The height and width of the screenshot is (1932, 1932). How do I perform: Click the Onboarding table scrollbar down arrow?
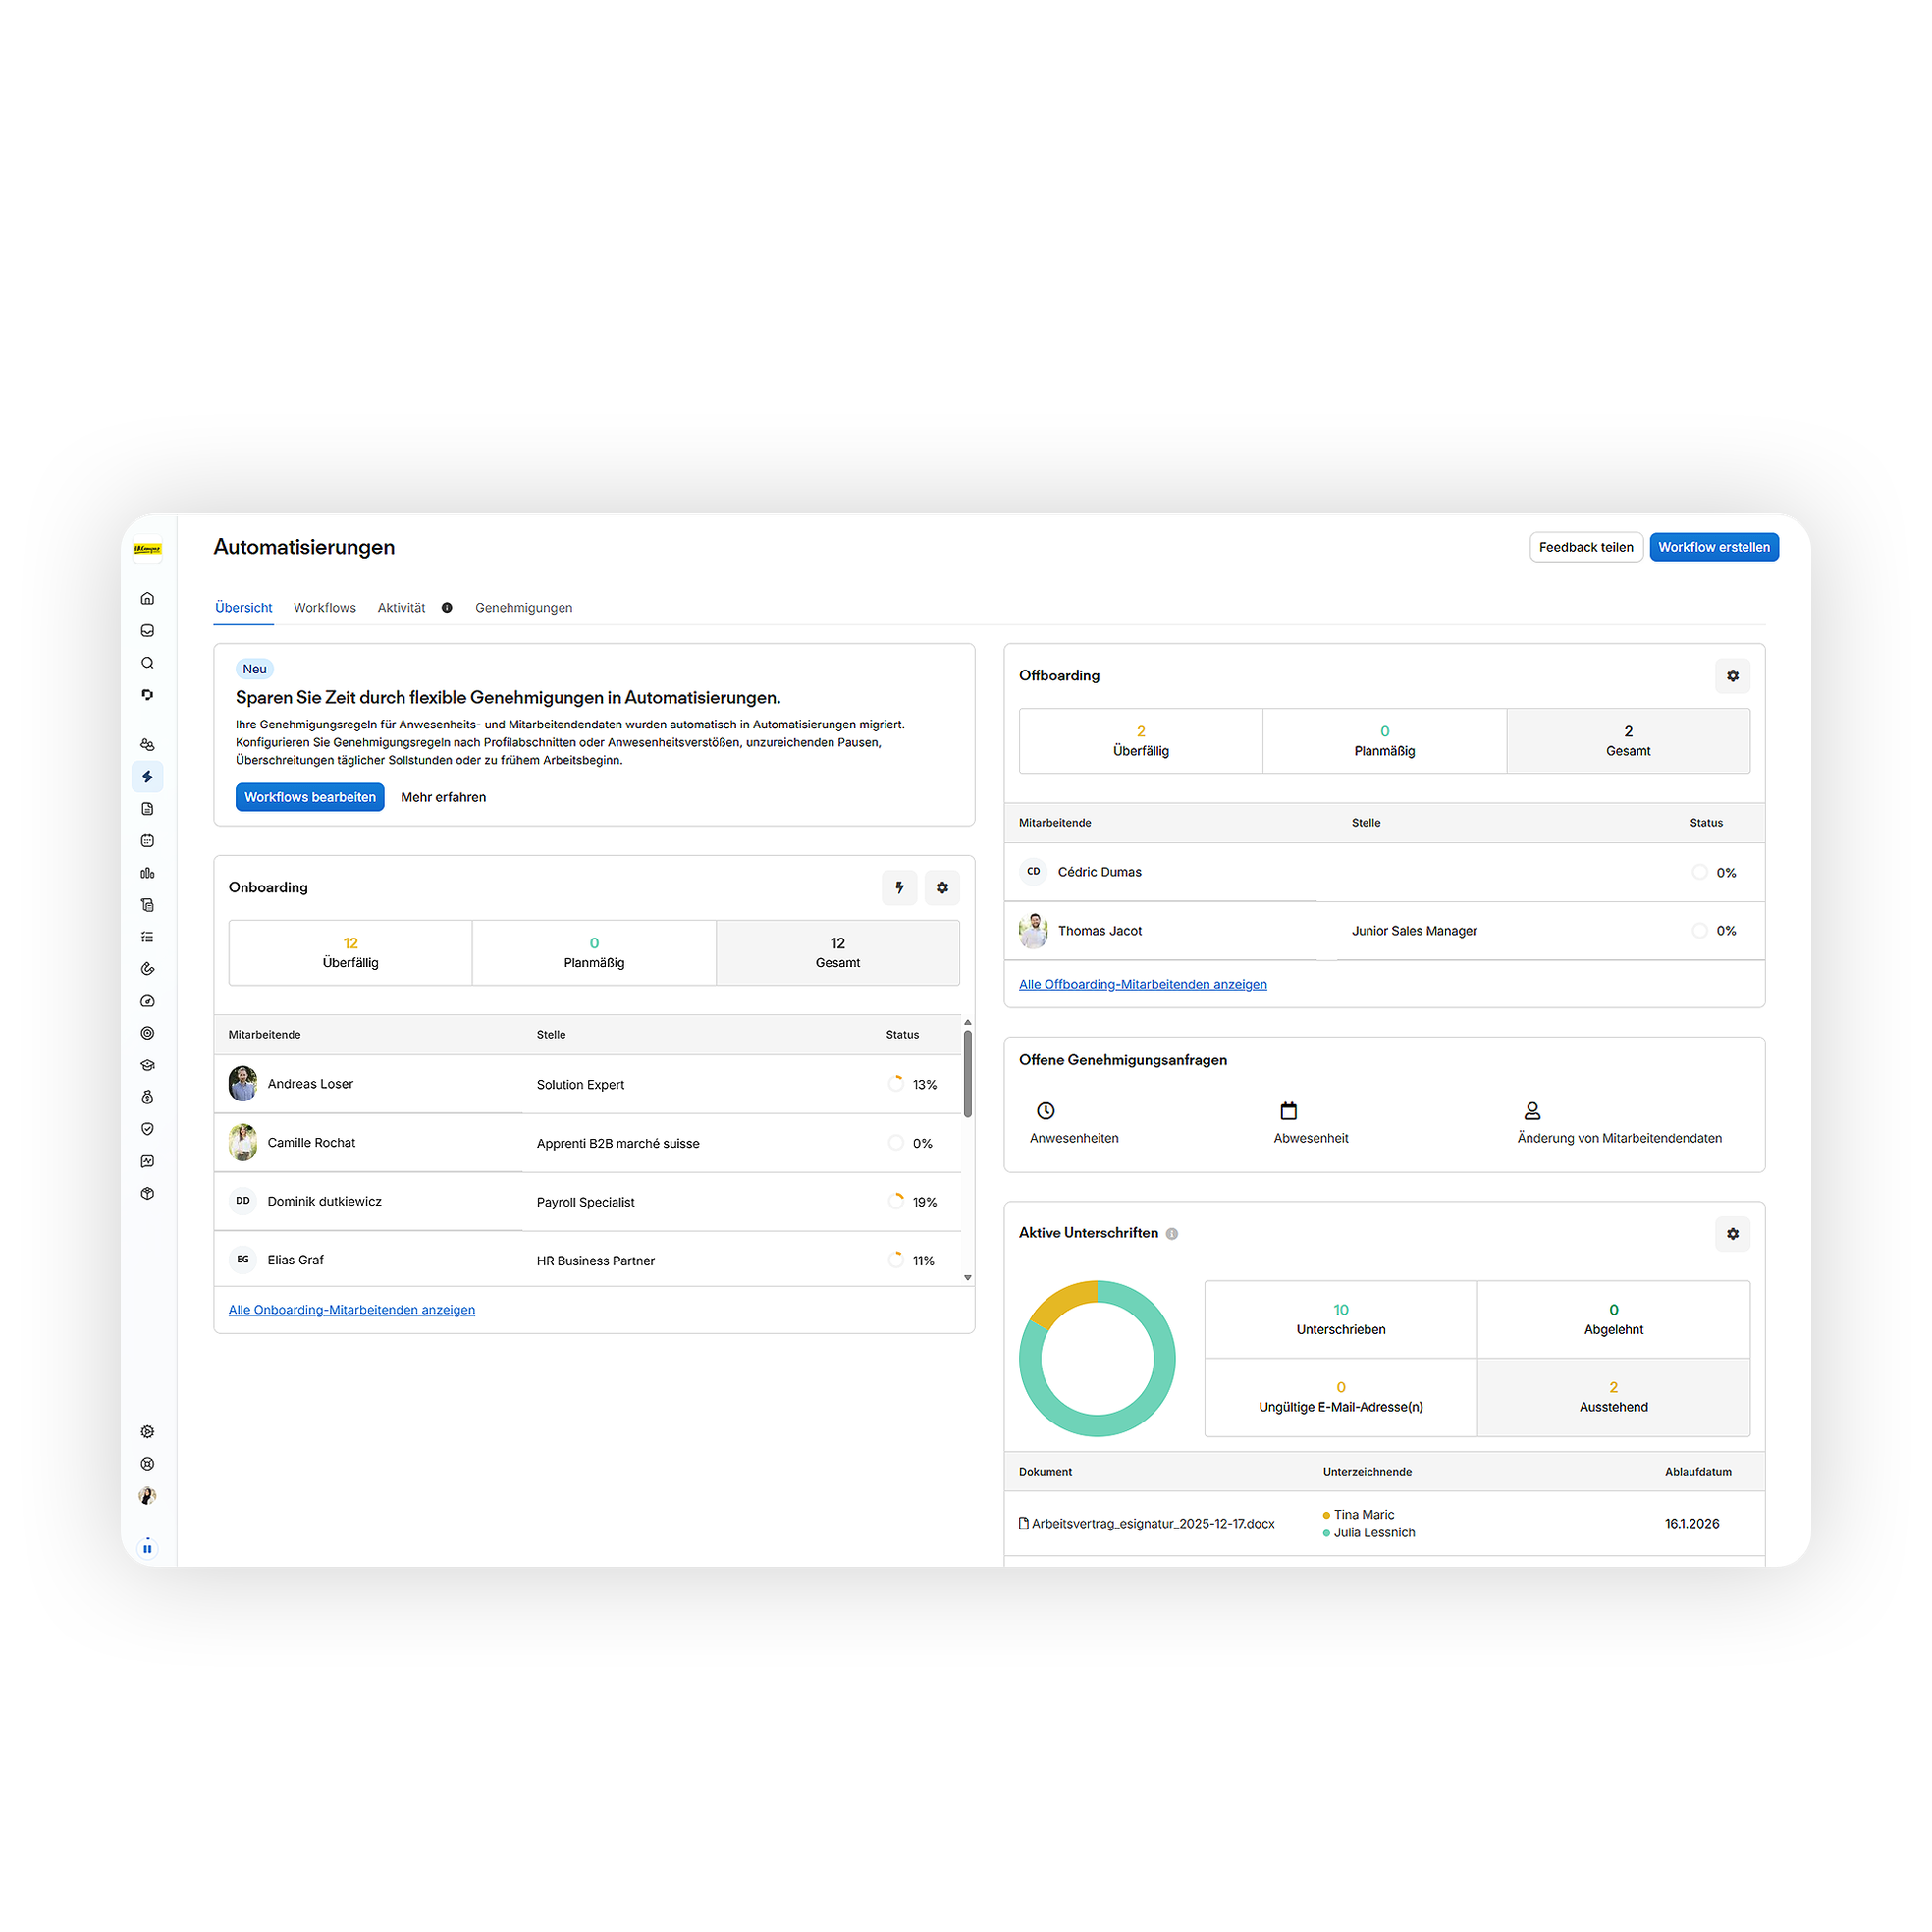(x=967, y=1277)
